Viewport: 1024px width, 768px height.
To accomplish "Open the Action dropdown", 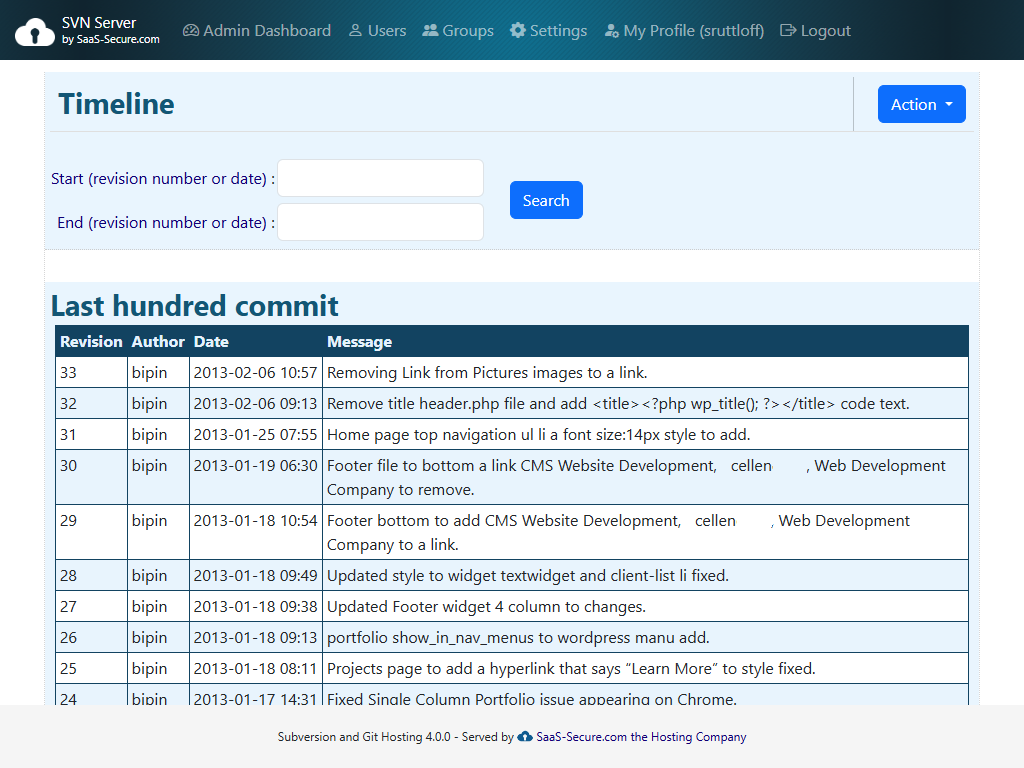I will coord(921,103).
